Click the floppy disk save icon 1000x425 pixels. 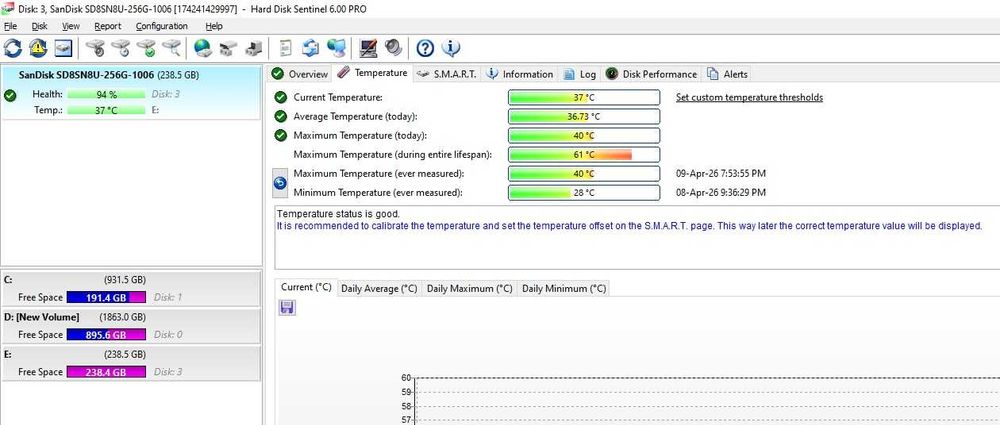[x=287, y=308]
